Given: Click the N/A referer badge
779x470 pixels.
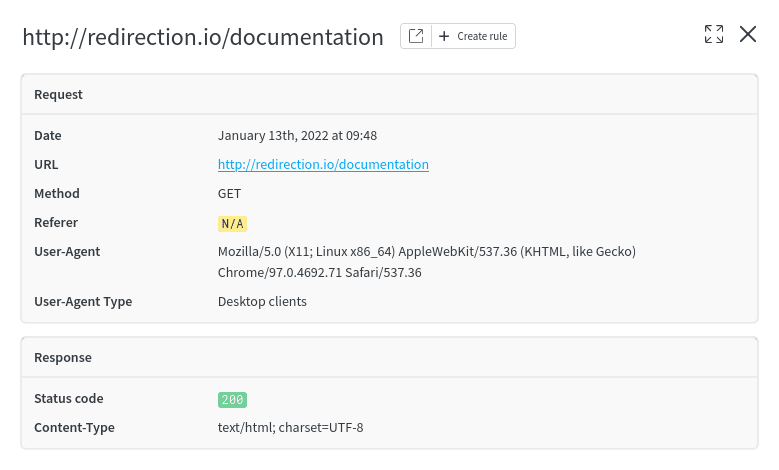Looking at the screenshot, I should pyautogui.click(x=232, y=224).
